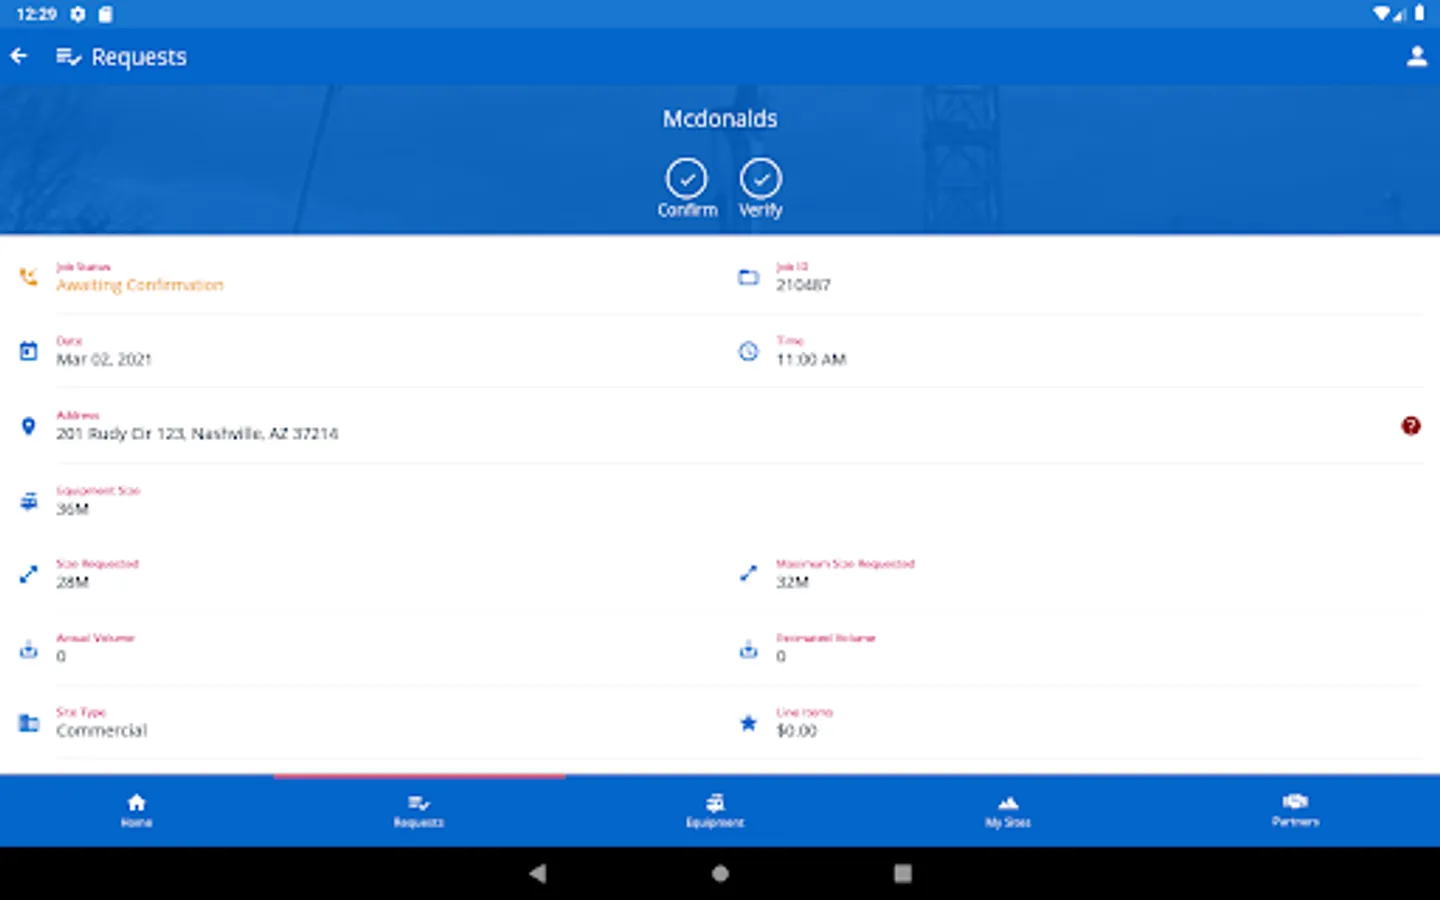1440x900 pixels.
Task: Click the Actual Volume icon
Action: point(29,649)
